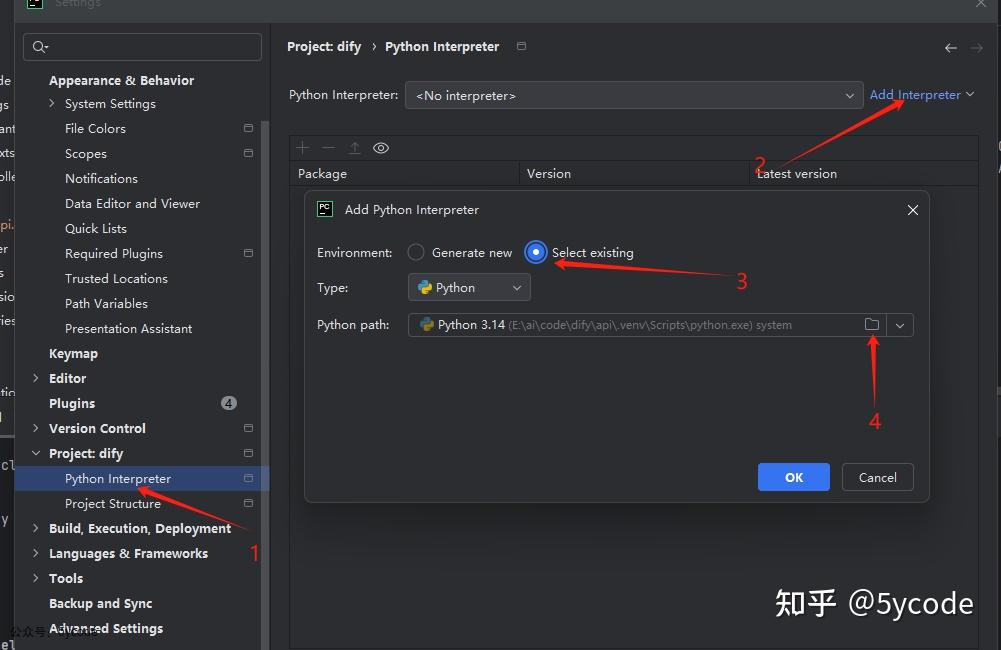This screenshot has width=1001, height=650.
Task: Open Presentation Assistant settings
Action: (x=128, y=328)
